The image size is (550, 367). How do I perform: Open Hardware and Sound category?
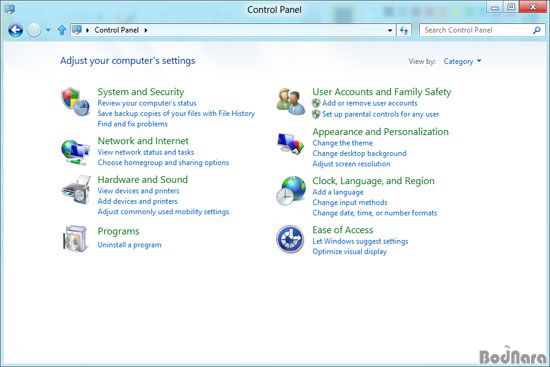tap(142, 180)
